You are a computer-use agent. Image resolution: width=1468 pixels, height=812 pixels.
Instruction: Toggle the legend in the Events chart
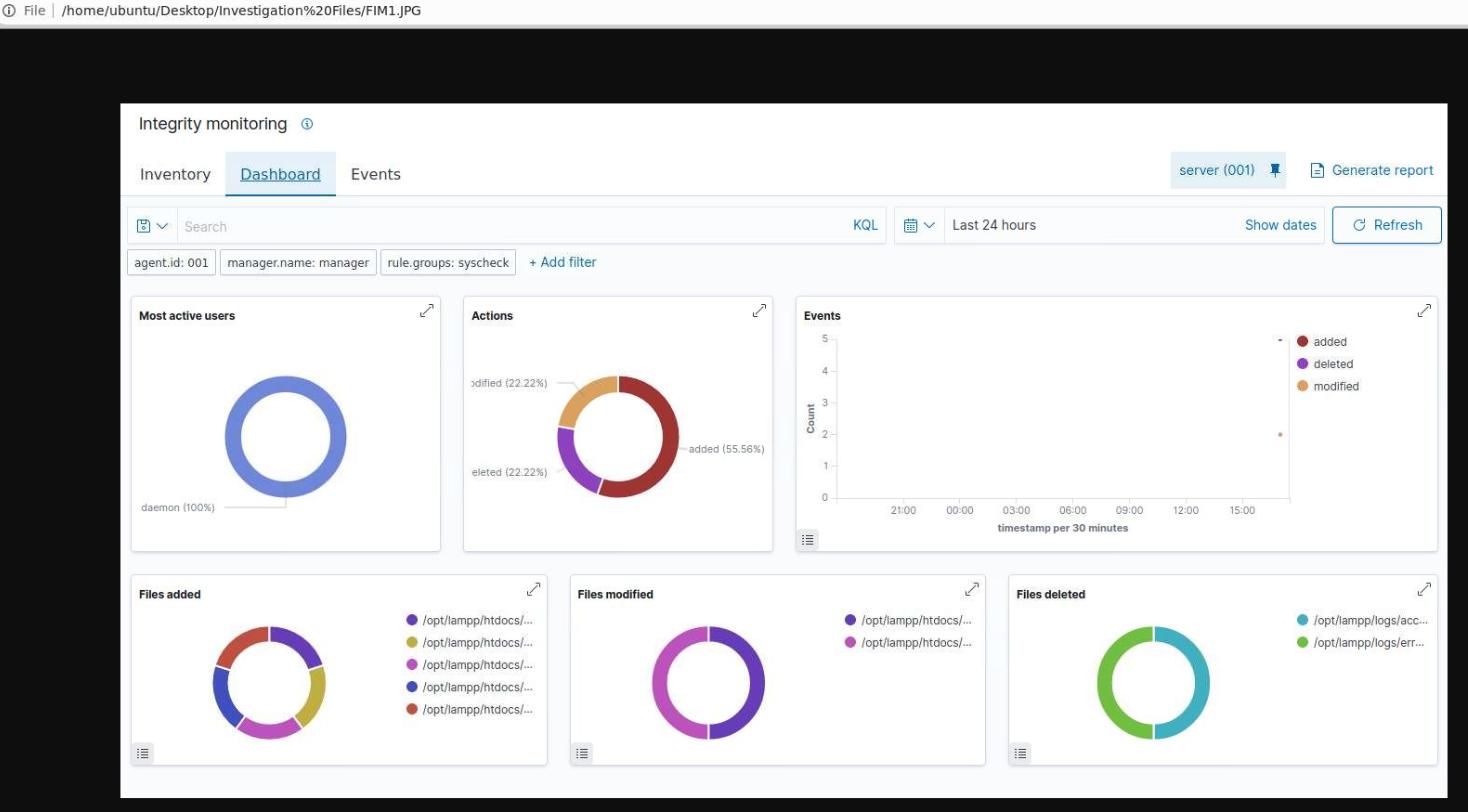pos(808,540)
